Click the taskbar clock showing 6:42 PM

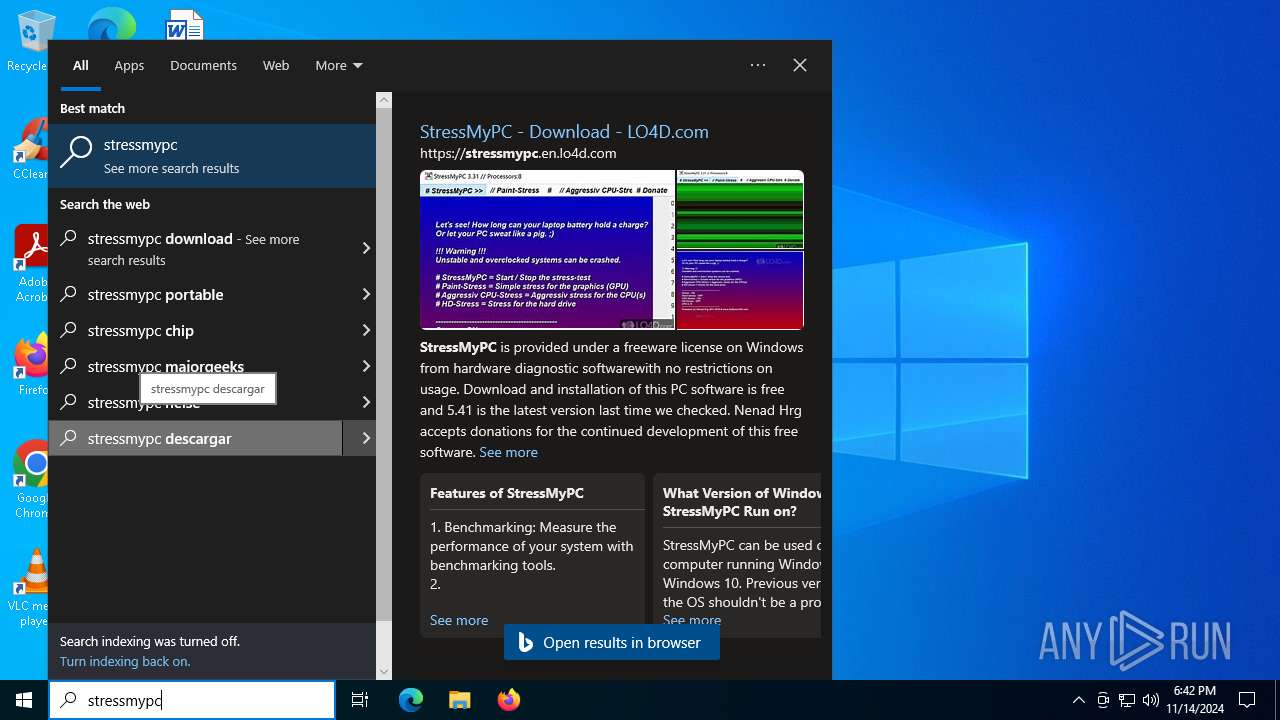click(1195, 700)
